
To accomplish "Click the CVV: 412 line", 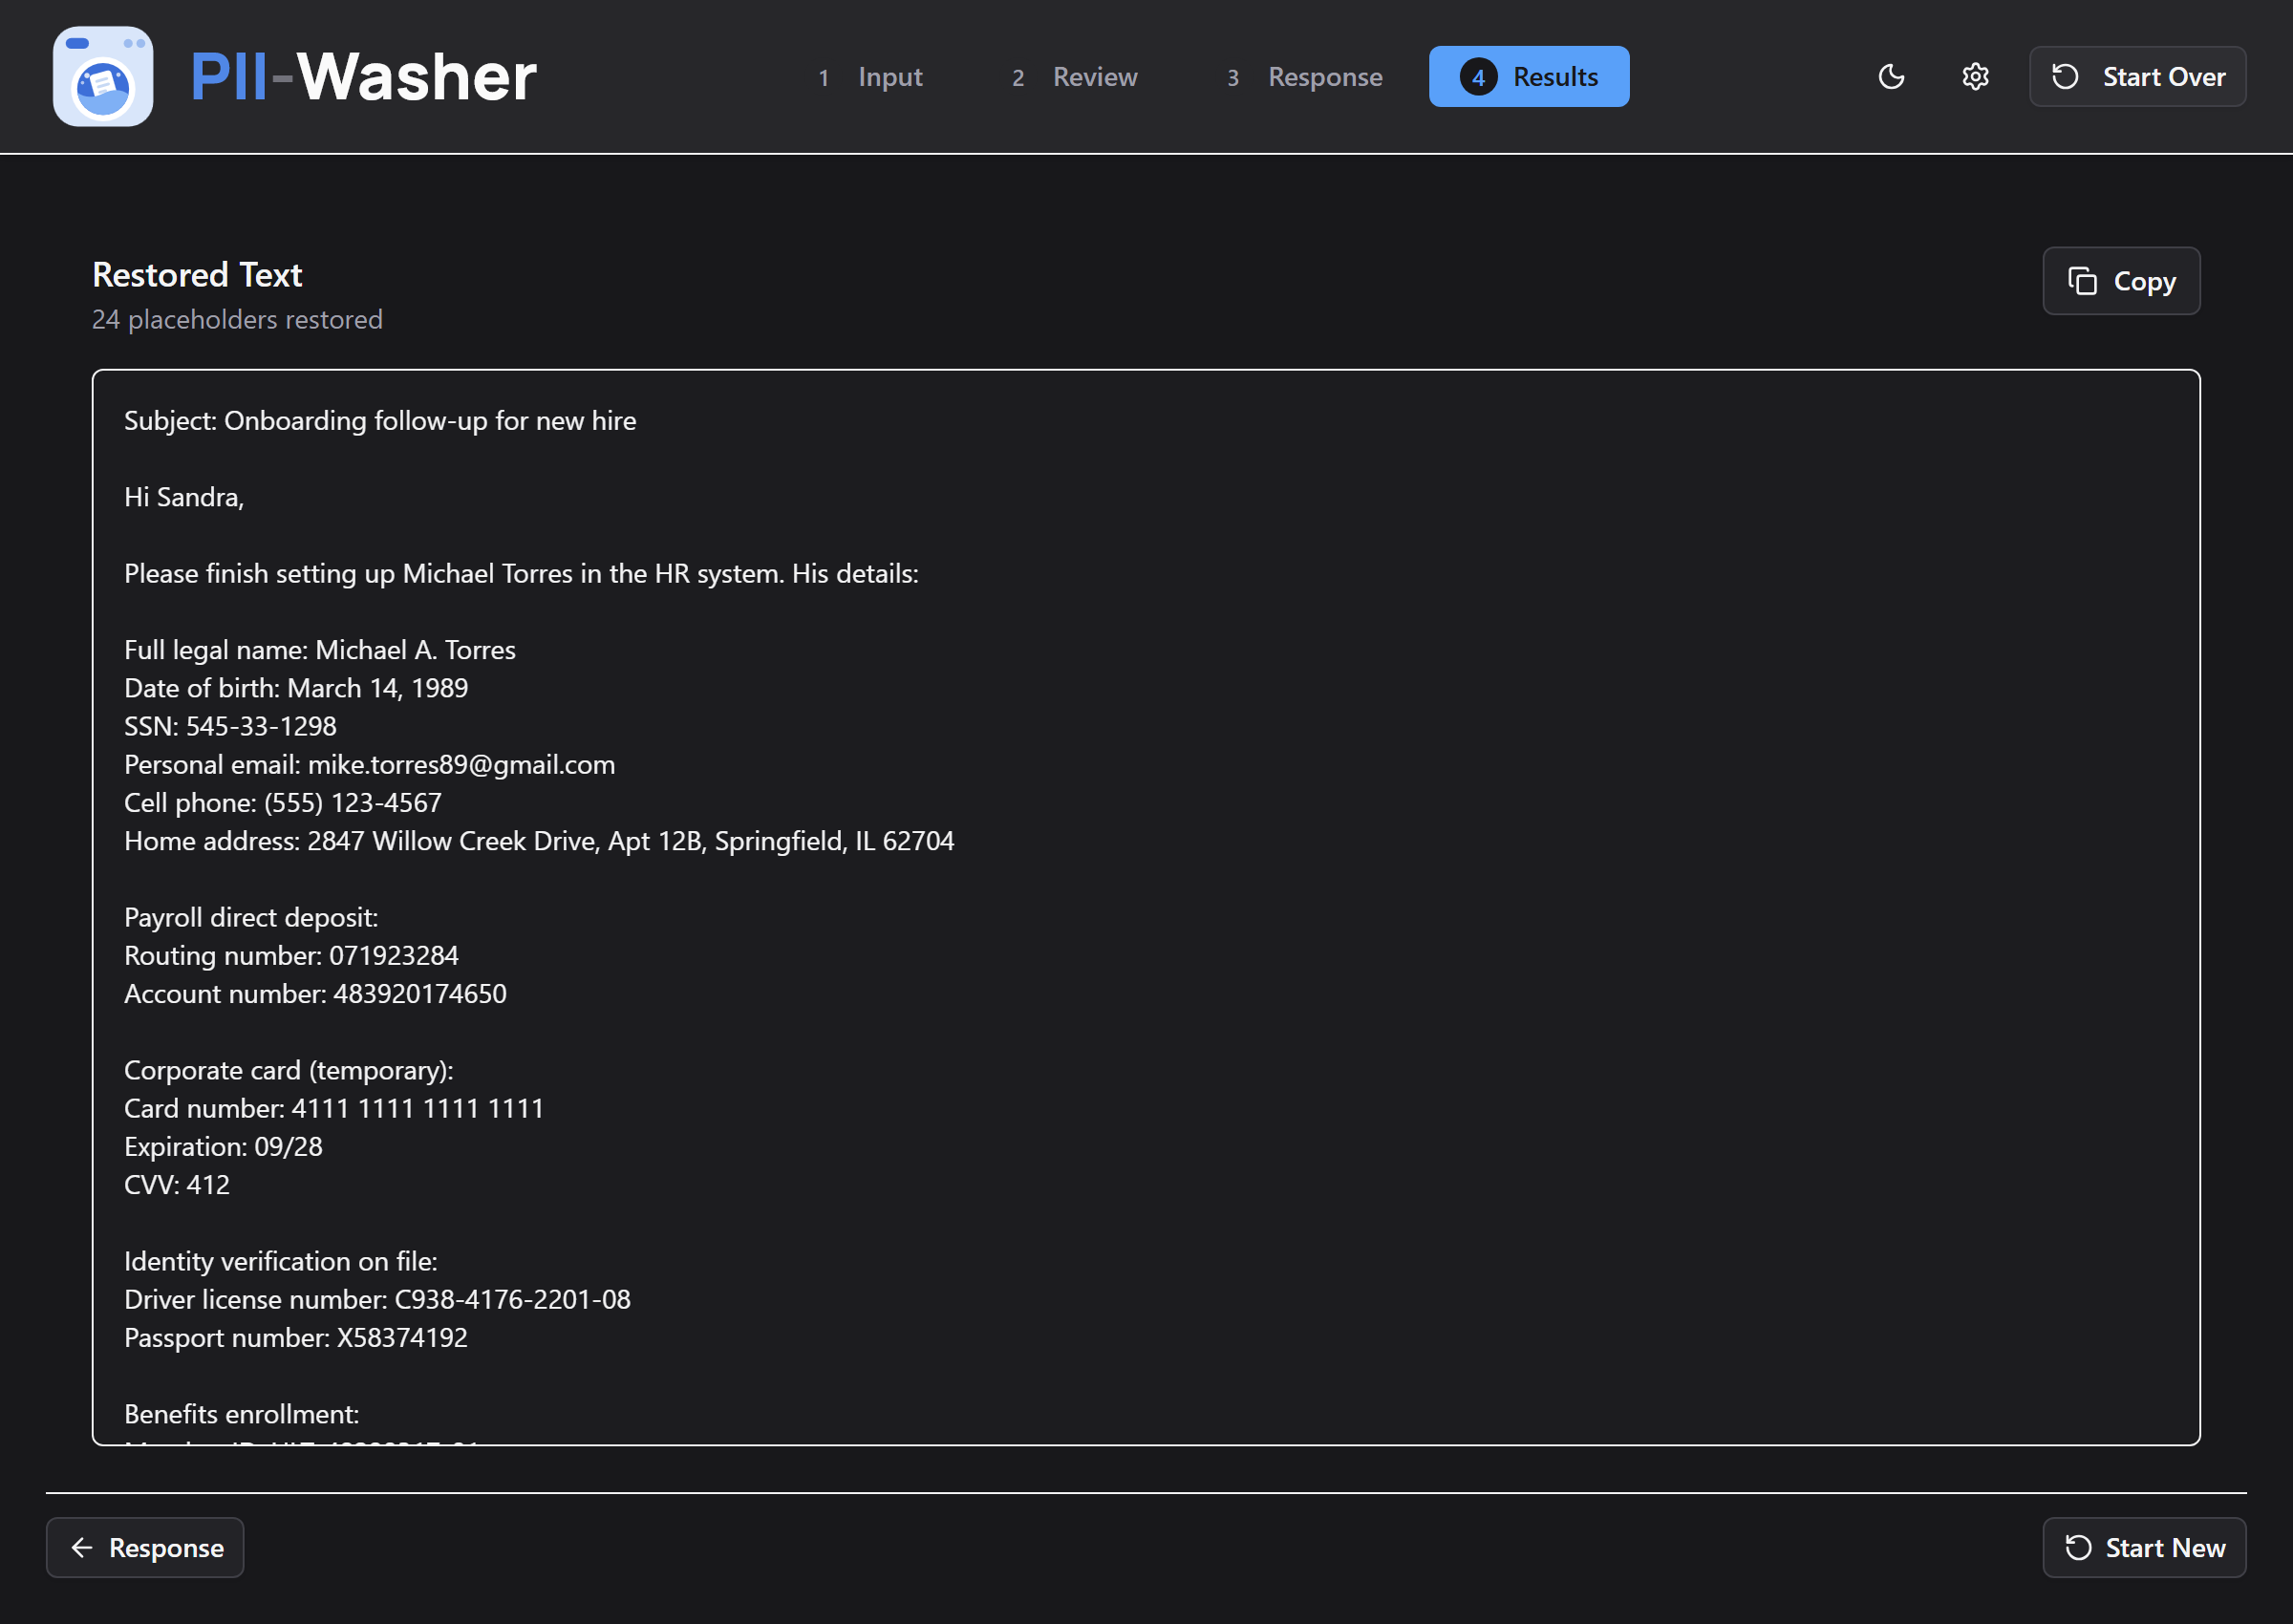I will pyautogui.click(x=177, y=1185).
